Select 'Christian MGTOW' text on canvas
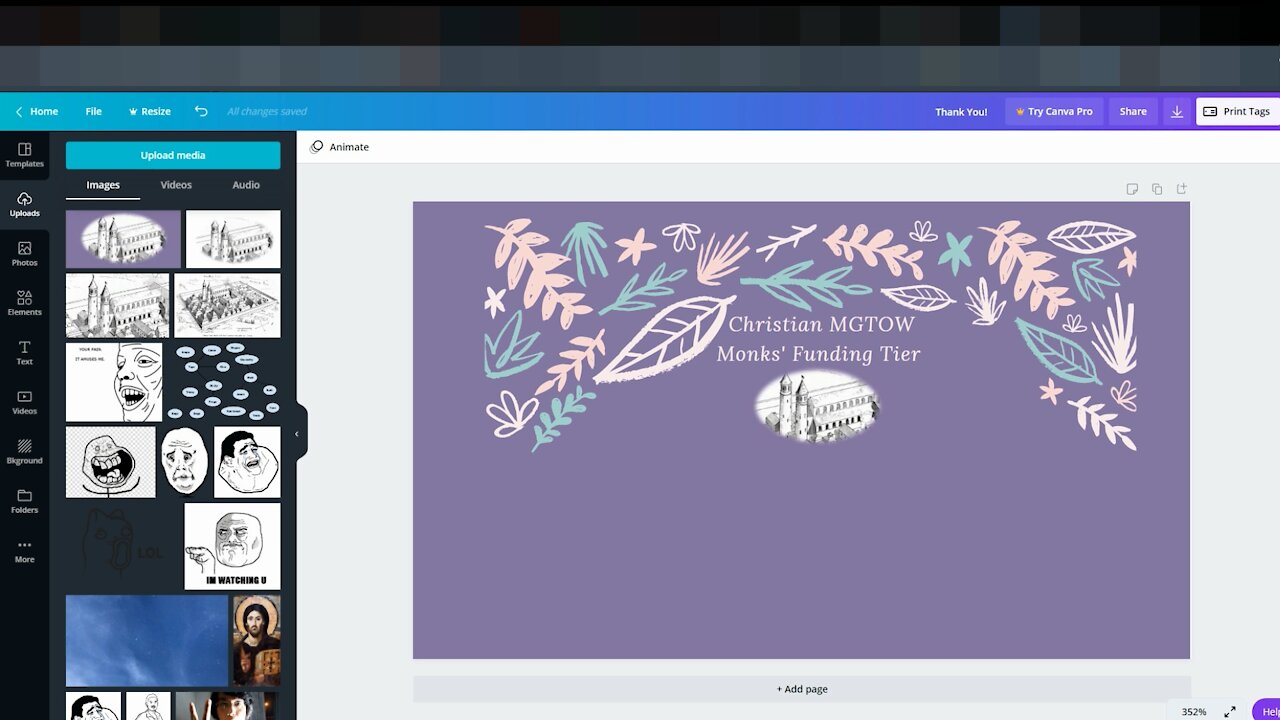The height and width of the screenshot is (720, 1280). [821, 324]
